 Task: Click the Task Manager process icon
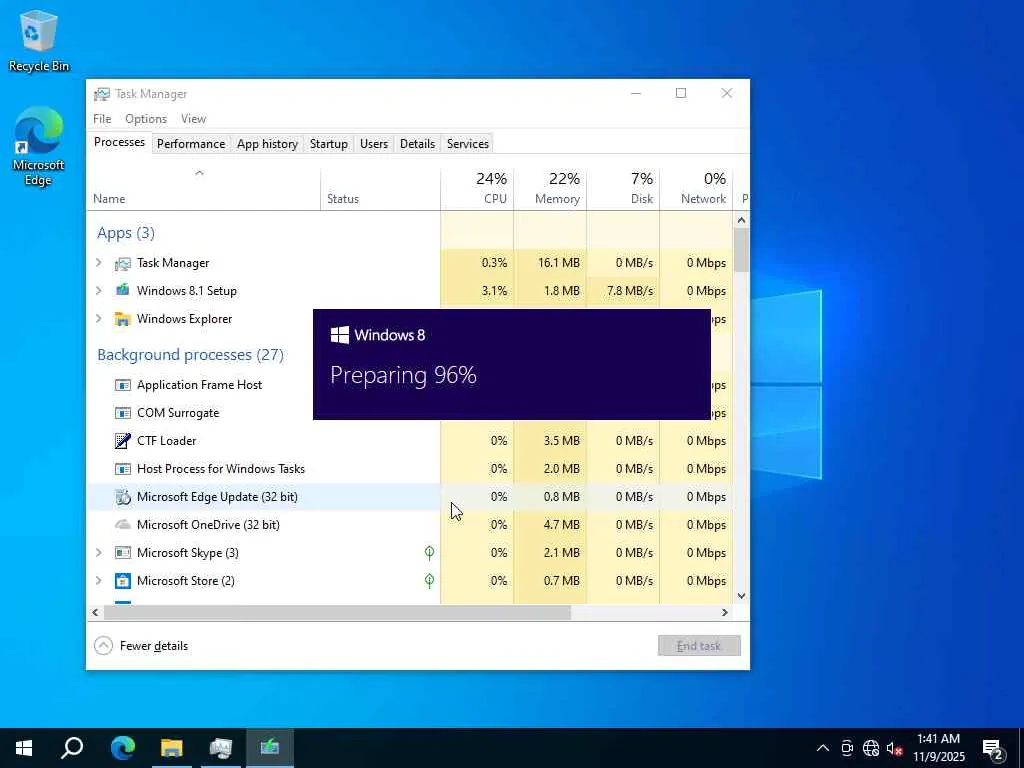click(x=123, y=263)
